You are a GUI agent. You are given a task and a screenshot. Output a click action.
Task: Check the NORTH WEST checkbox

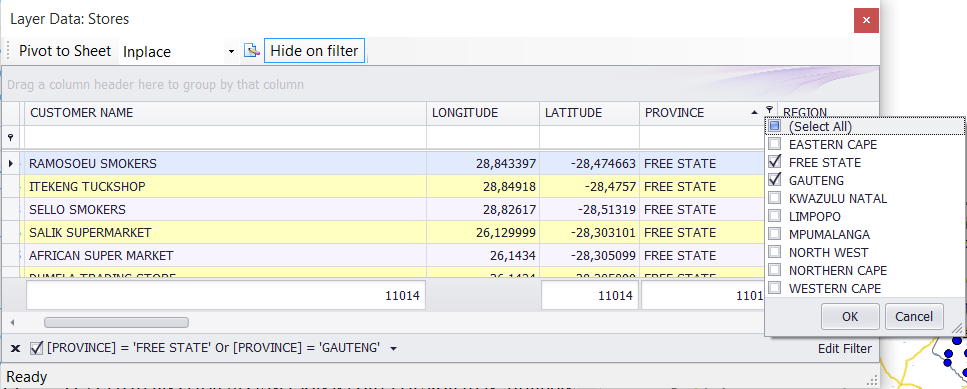pos(775,252)
